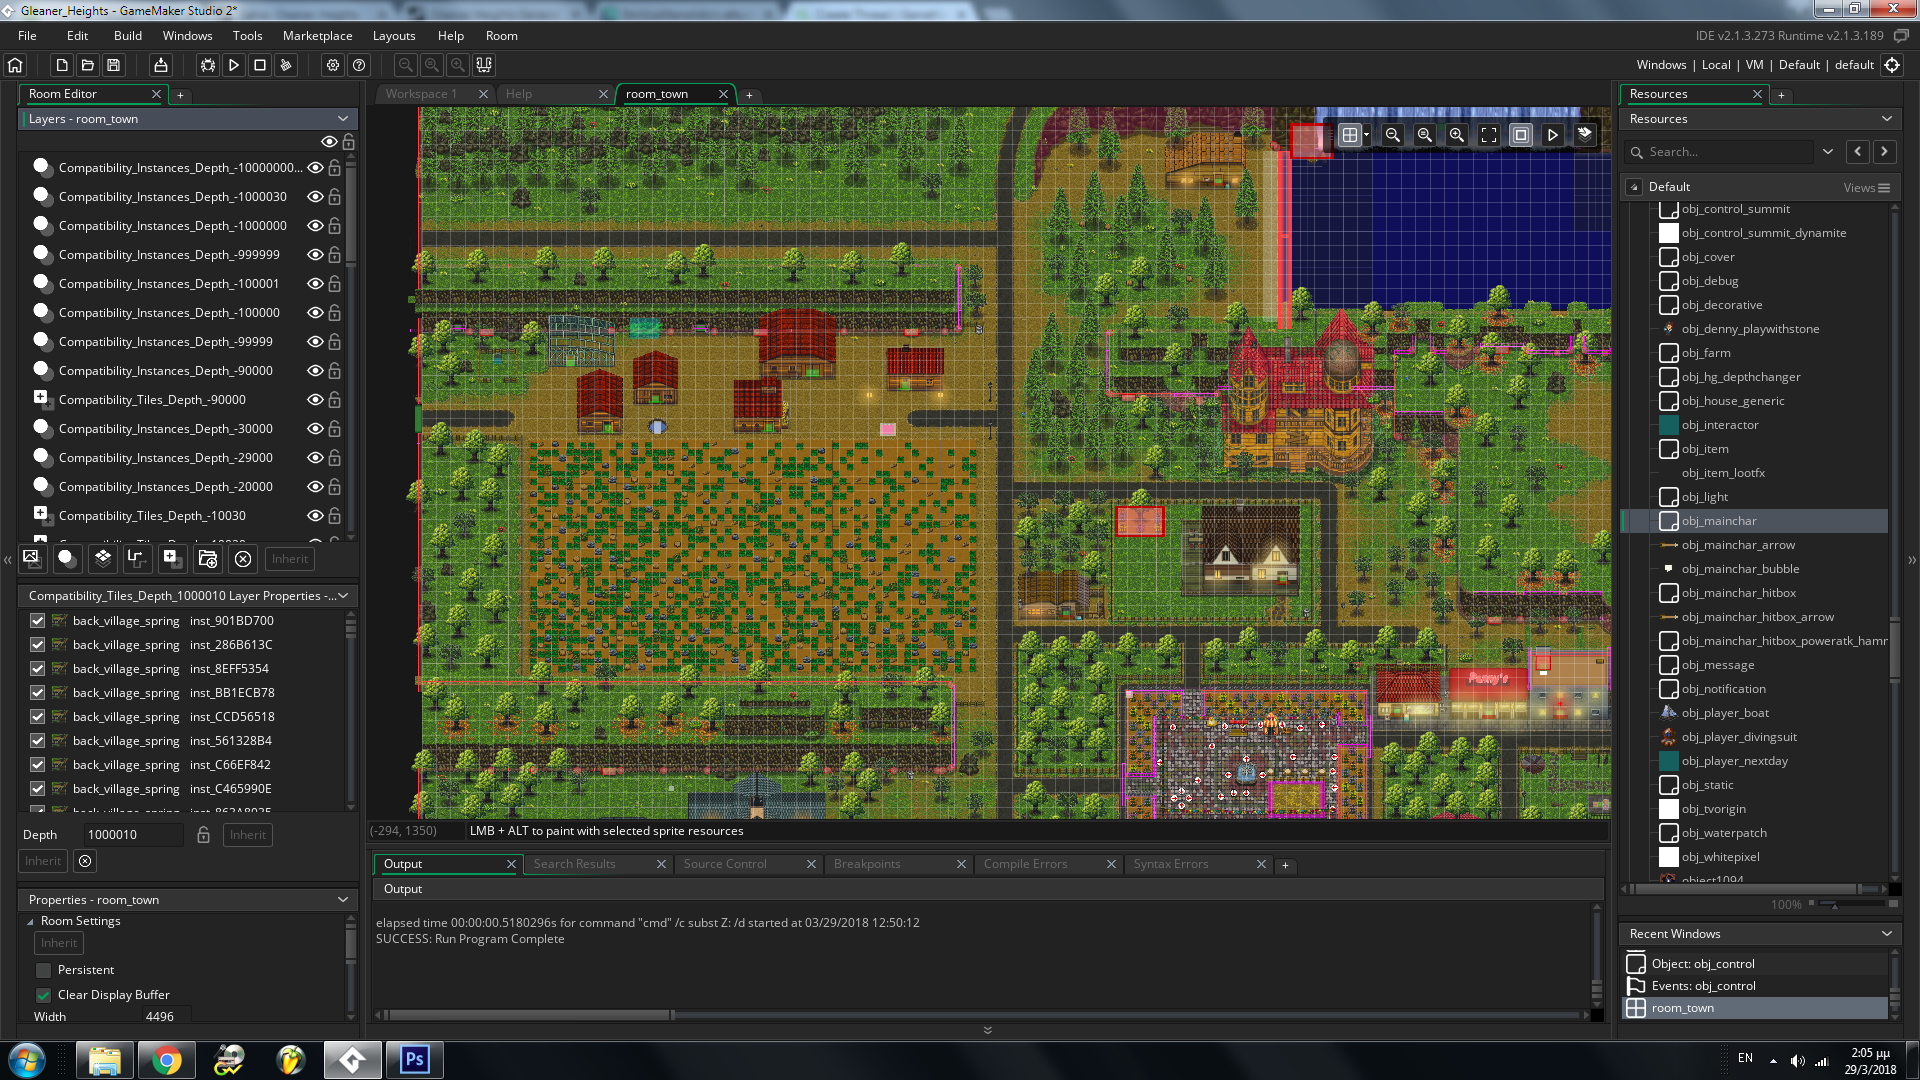Uncheck Clear Display Buffer checkbox
Image resolution: width=1920 pixels, height=1080 pixels.
[x=43, y=995]
